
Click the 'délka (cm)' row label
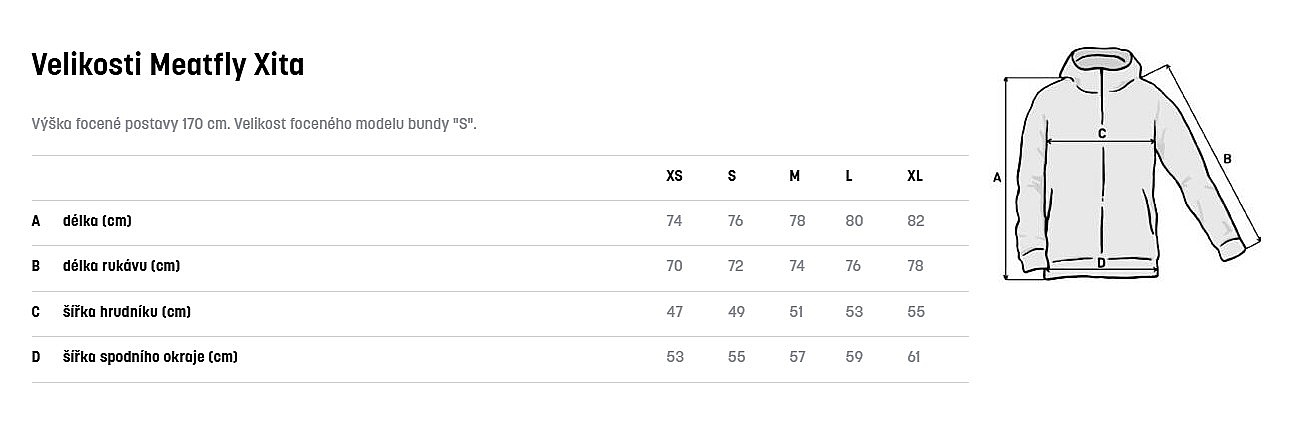pos(97,221)
